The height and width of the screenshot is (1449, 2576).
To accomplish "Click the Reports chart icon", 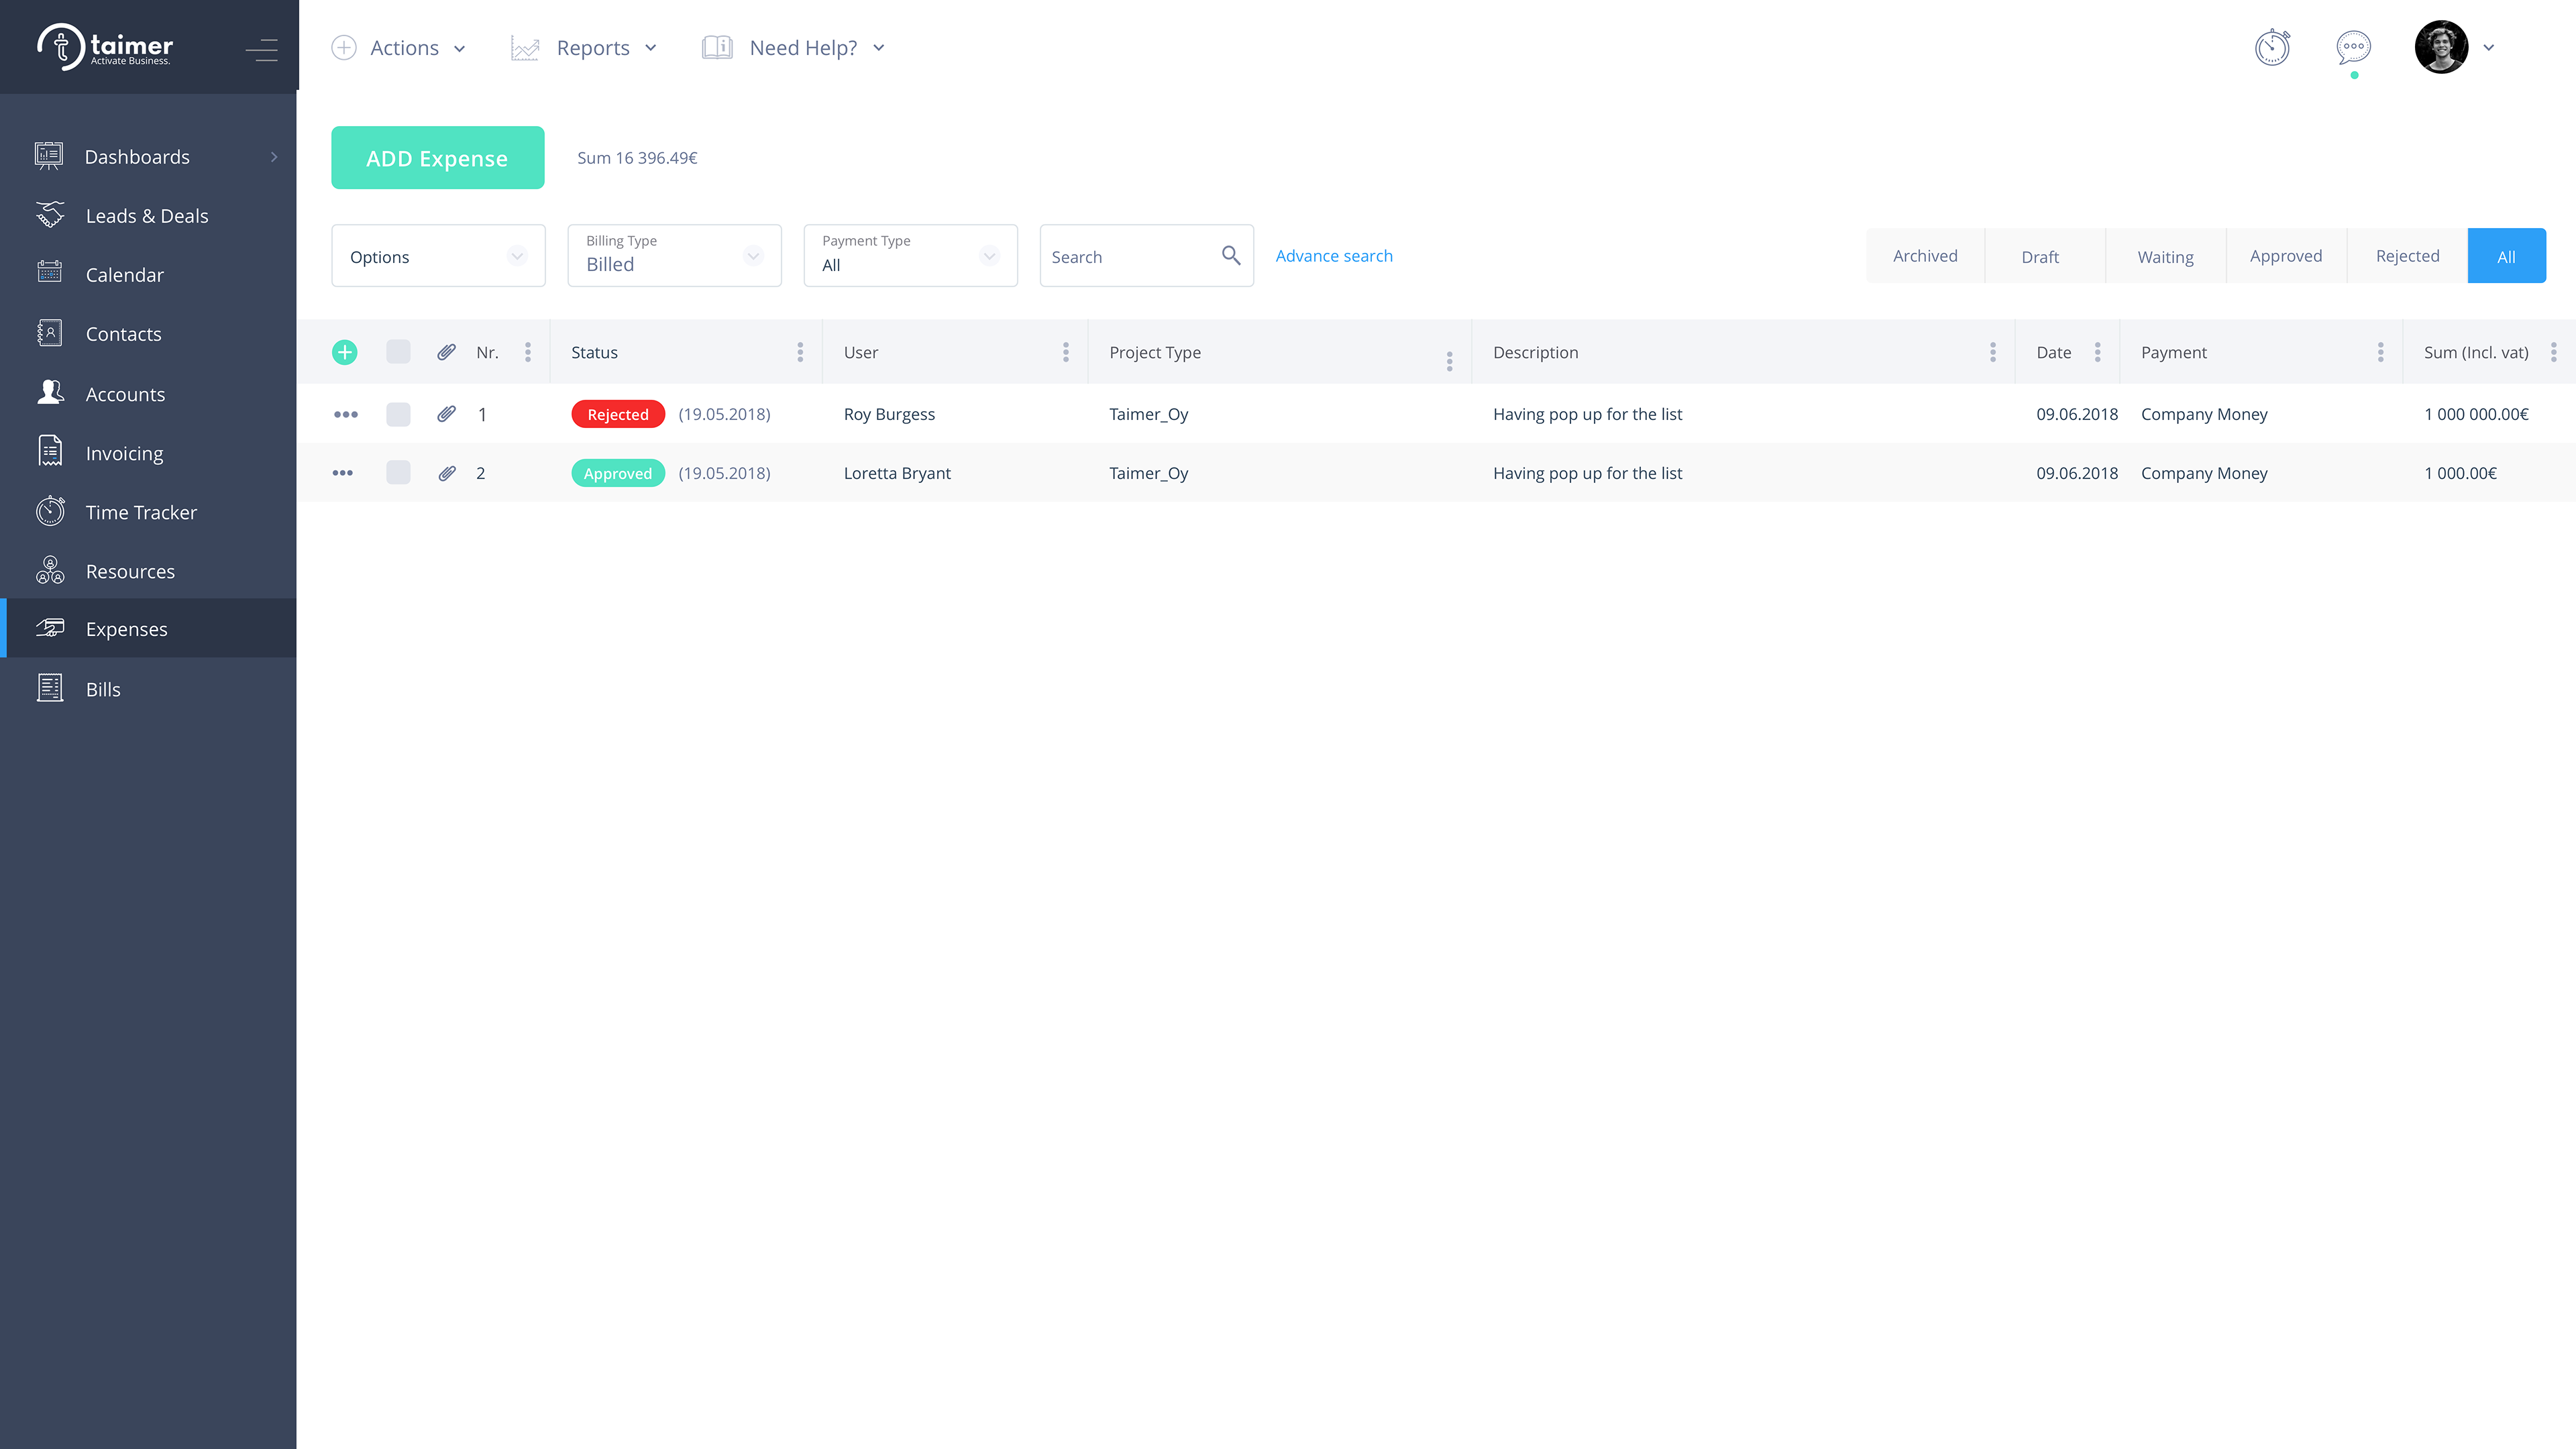I will [x=525, y=48].
